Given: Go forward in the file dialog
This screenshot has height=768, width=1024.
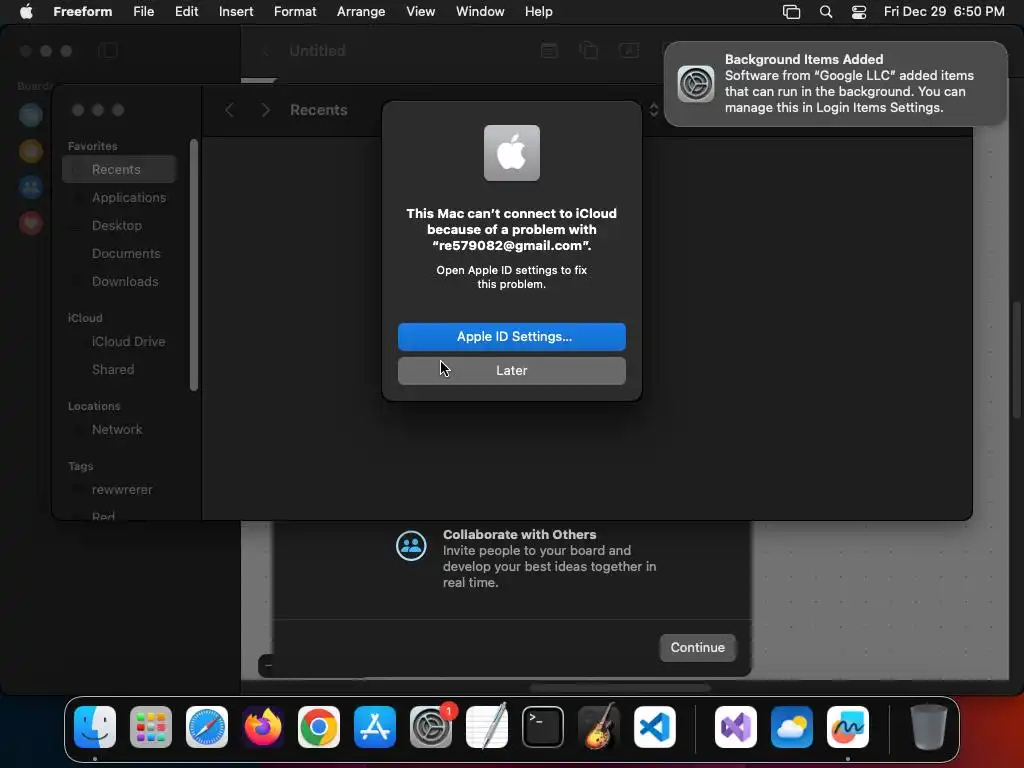Looking at the screenshot, I should click(265, 110).
